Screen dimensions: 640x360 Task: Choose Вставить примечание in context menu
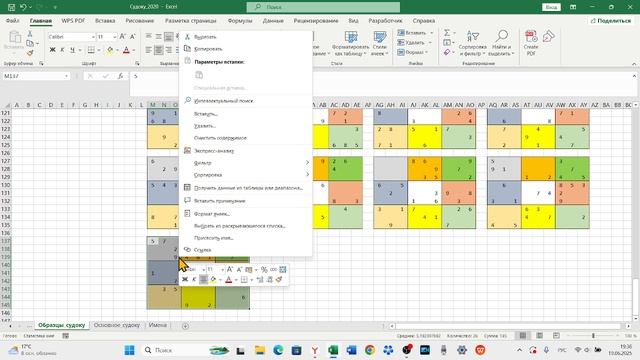tap(220, 201)
